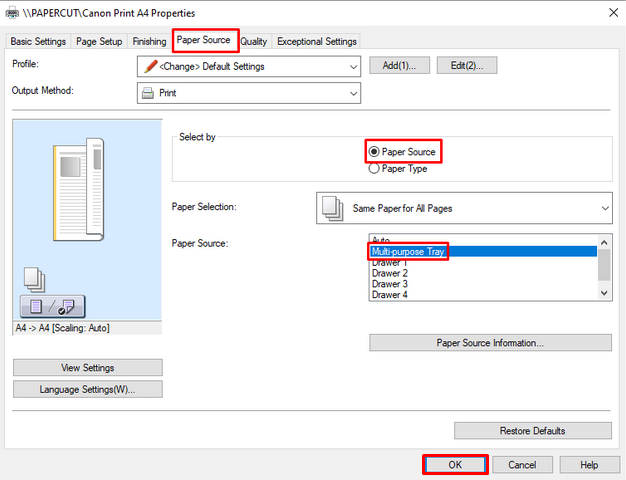
Task: Switch to the Quality tab
Action: pos(254,42)
